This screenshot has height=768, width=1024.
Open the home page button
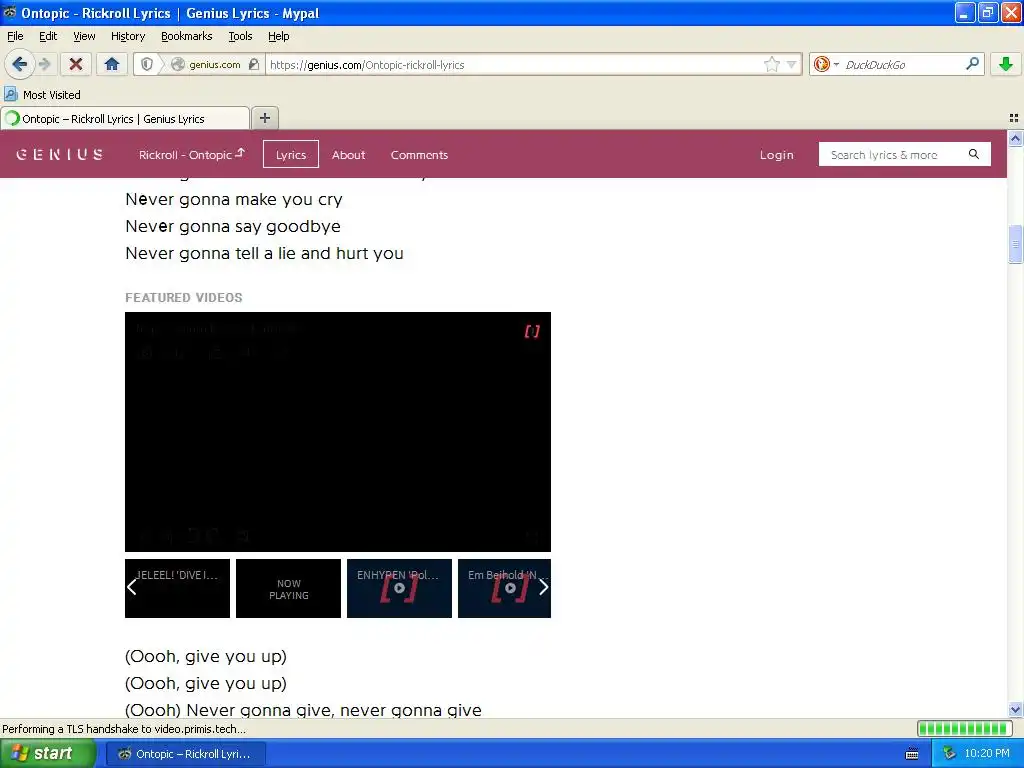coord(112,64)
